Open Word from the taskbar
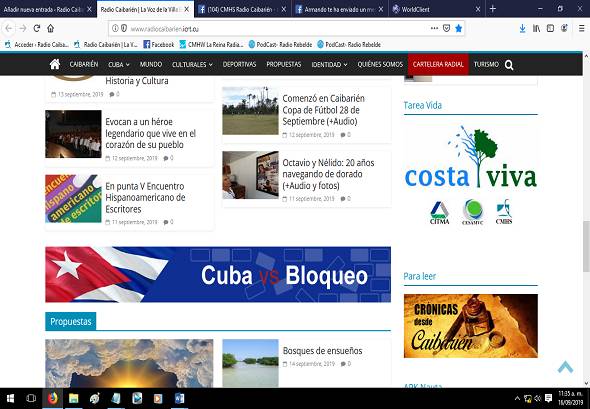590x409 pixels. (x=179, y=398)
